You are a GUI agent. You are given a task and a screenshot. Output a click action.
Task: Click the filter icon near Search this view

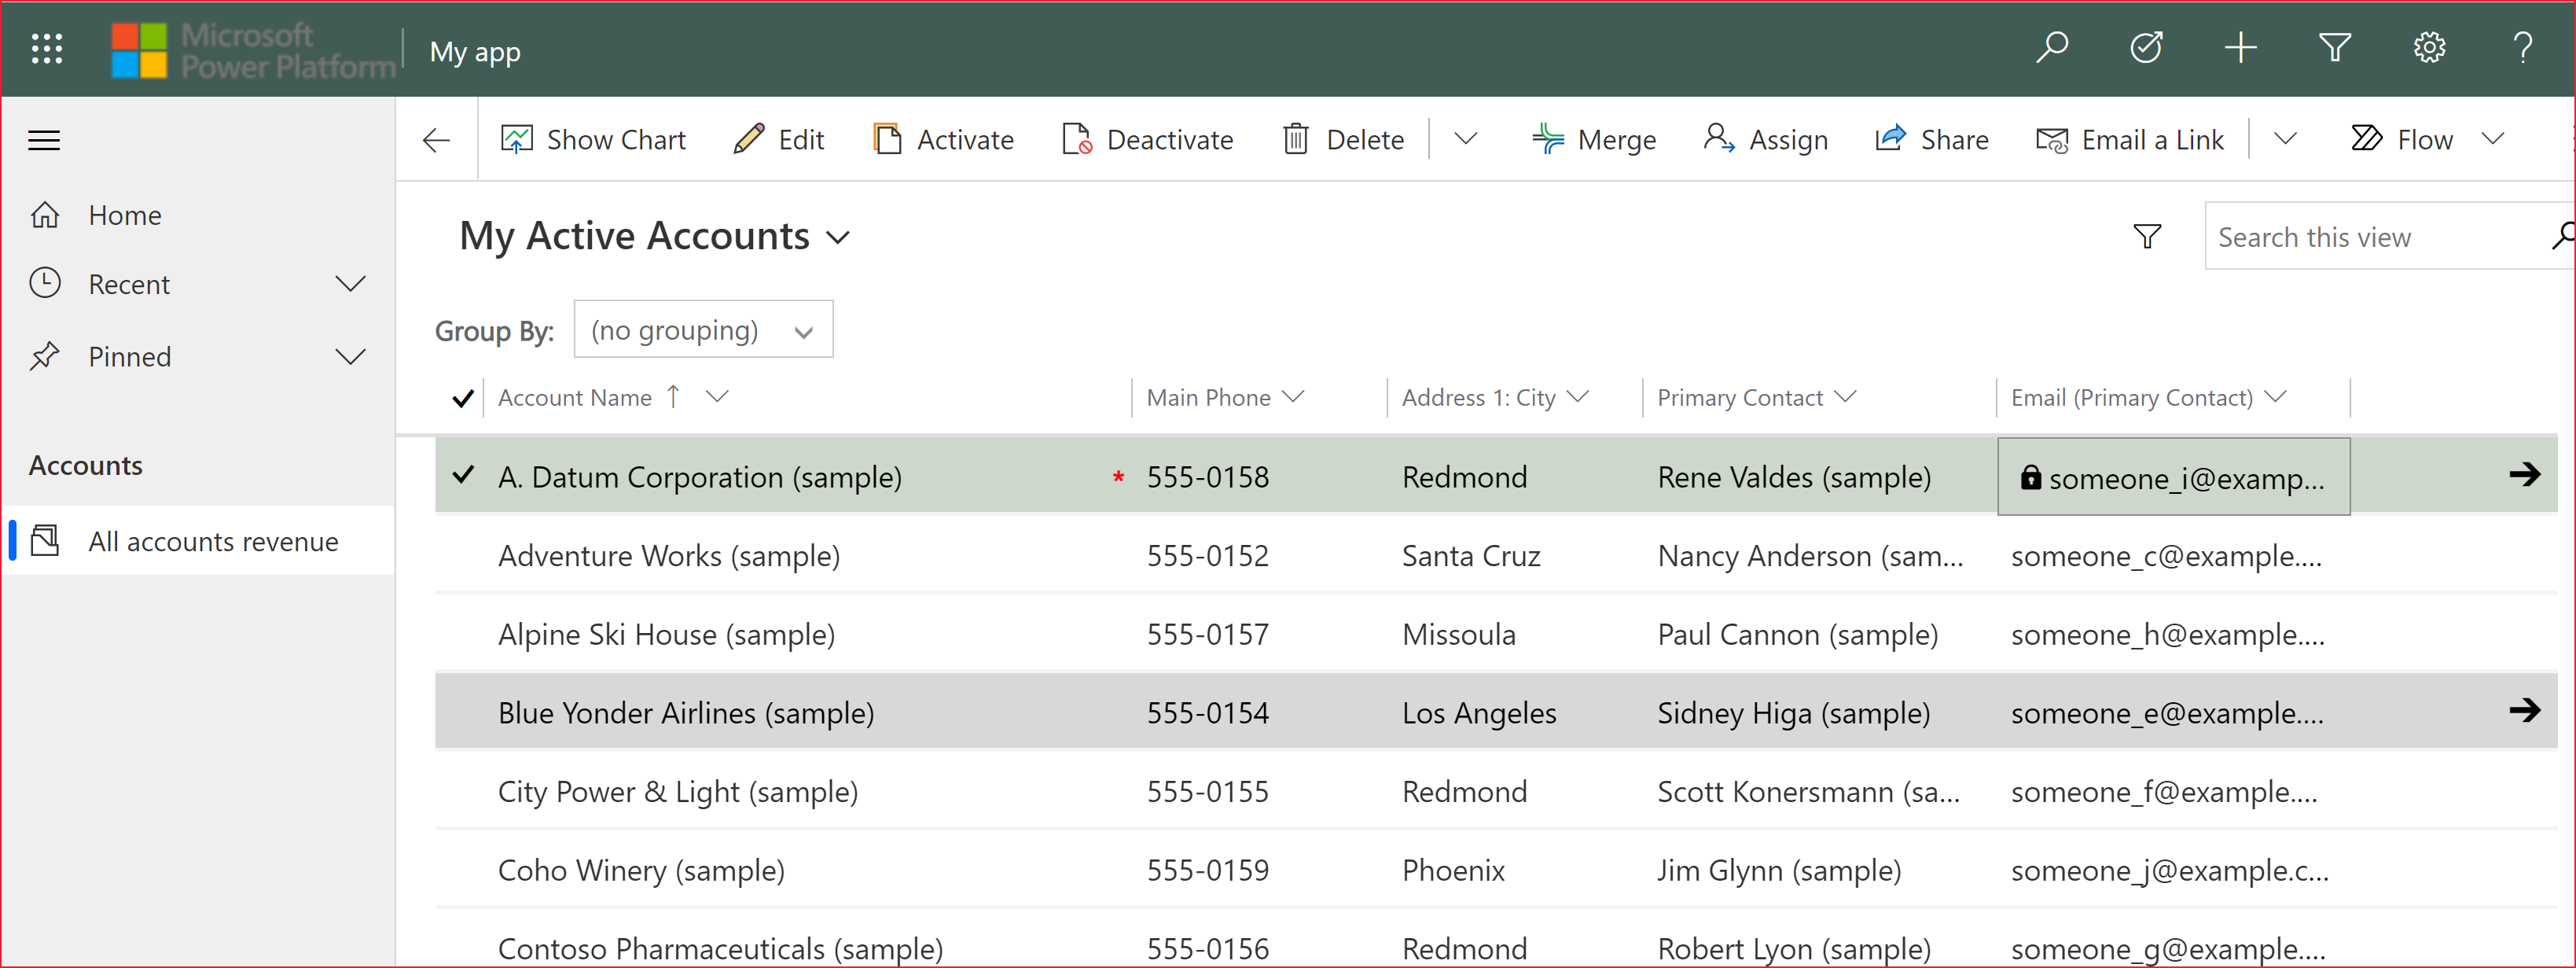pyautogui.click(x=2148, y=235)
